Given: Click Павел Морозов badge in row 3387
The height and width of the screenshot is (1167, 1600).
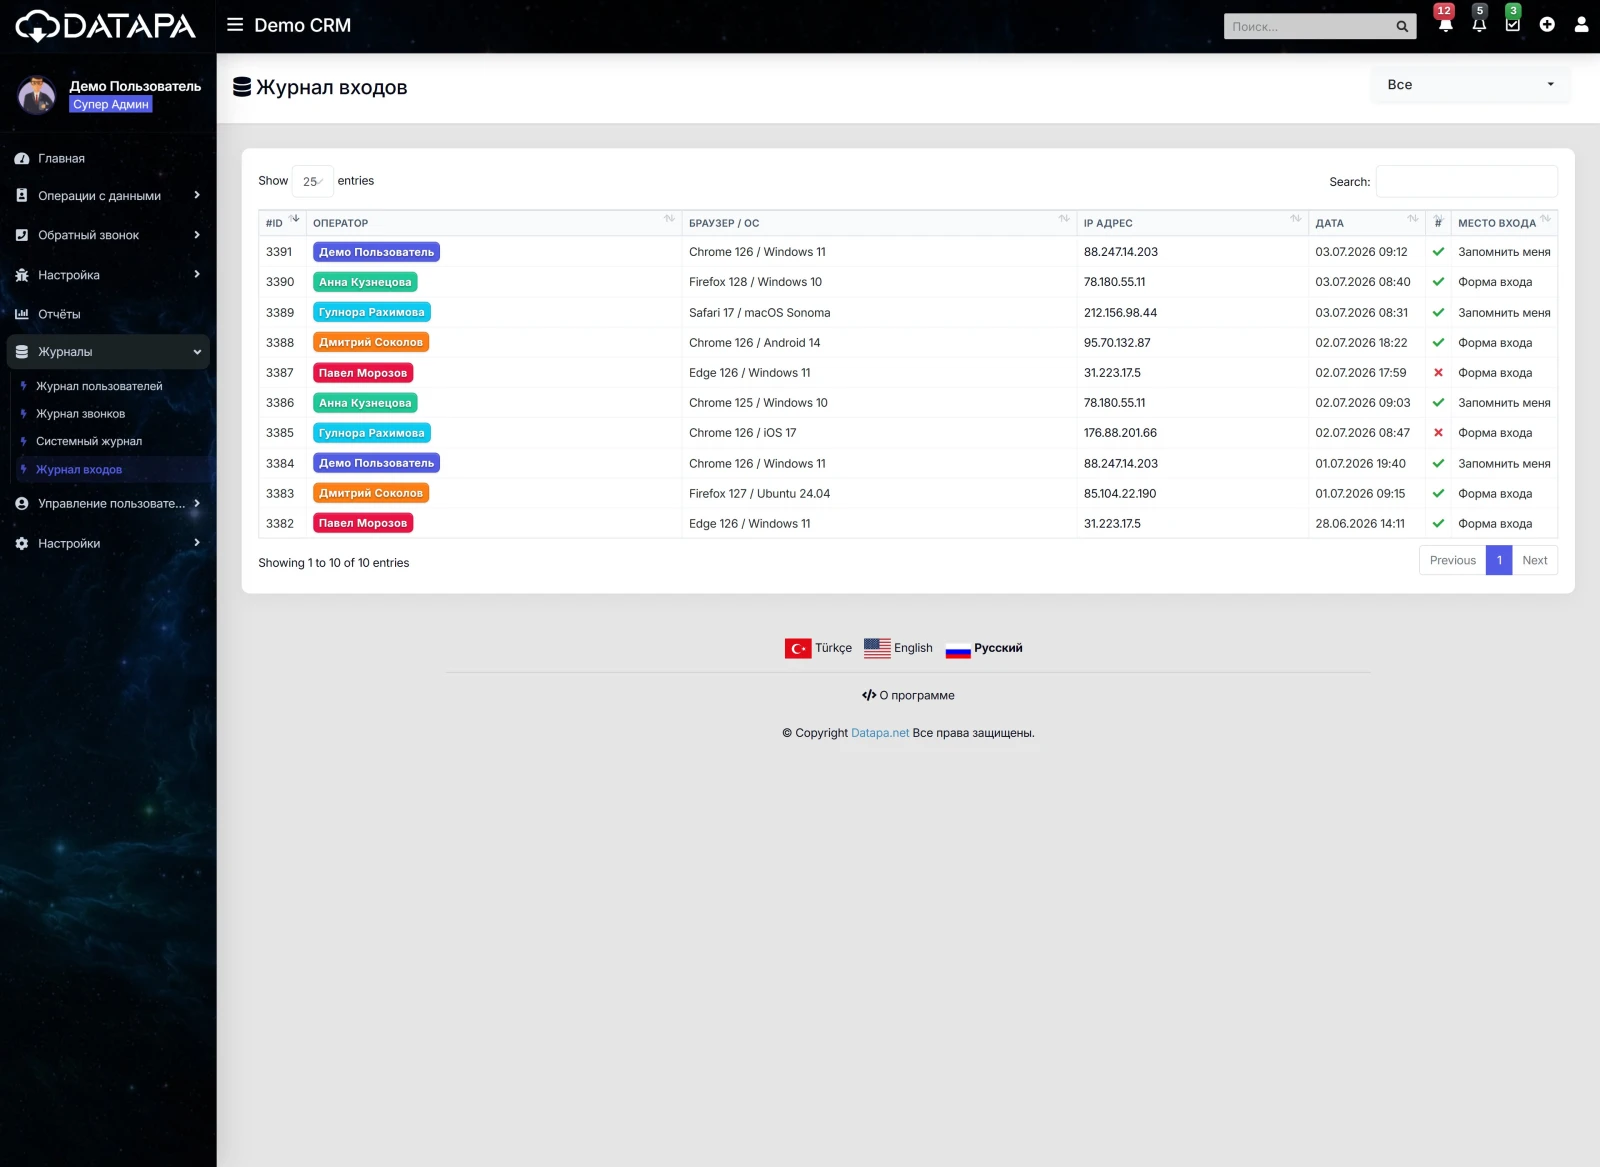Looking at the screenshot, I should point(363,373).
